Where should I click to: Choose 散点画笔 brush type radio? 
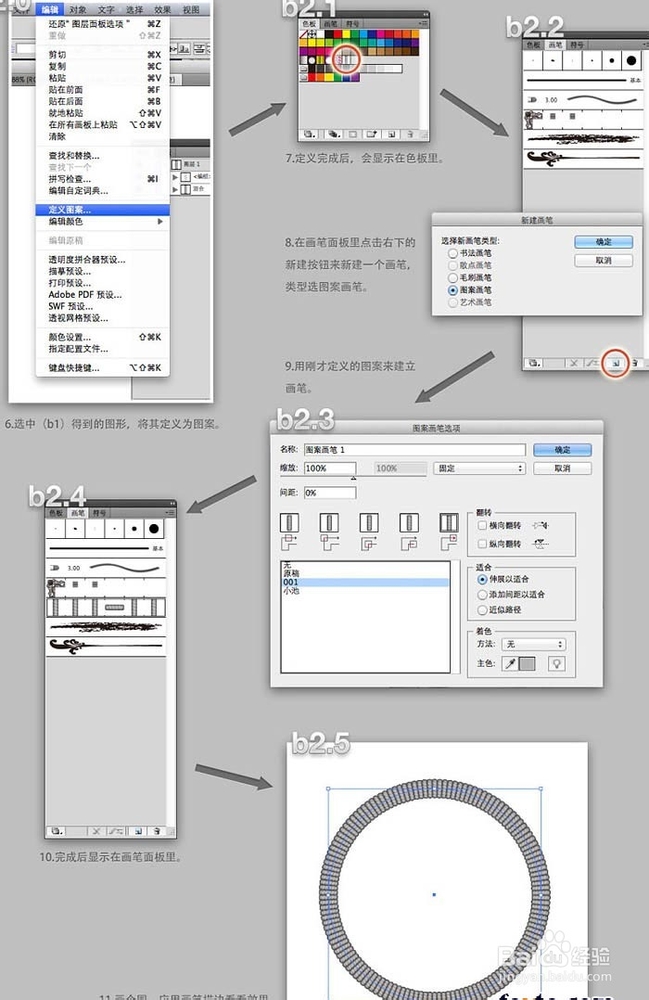pyautogui.click(x=453, y=265)
